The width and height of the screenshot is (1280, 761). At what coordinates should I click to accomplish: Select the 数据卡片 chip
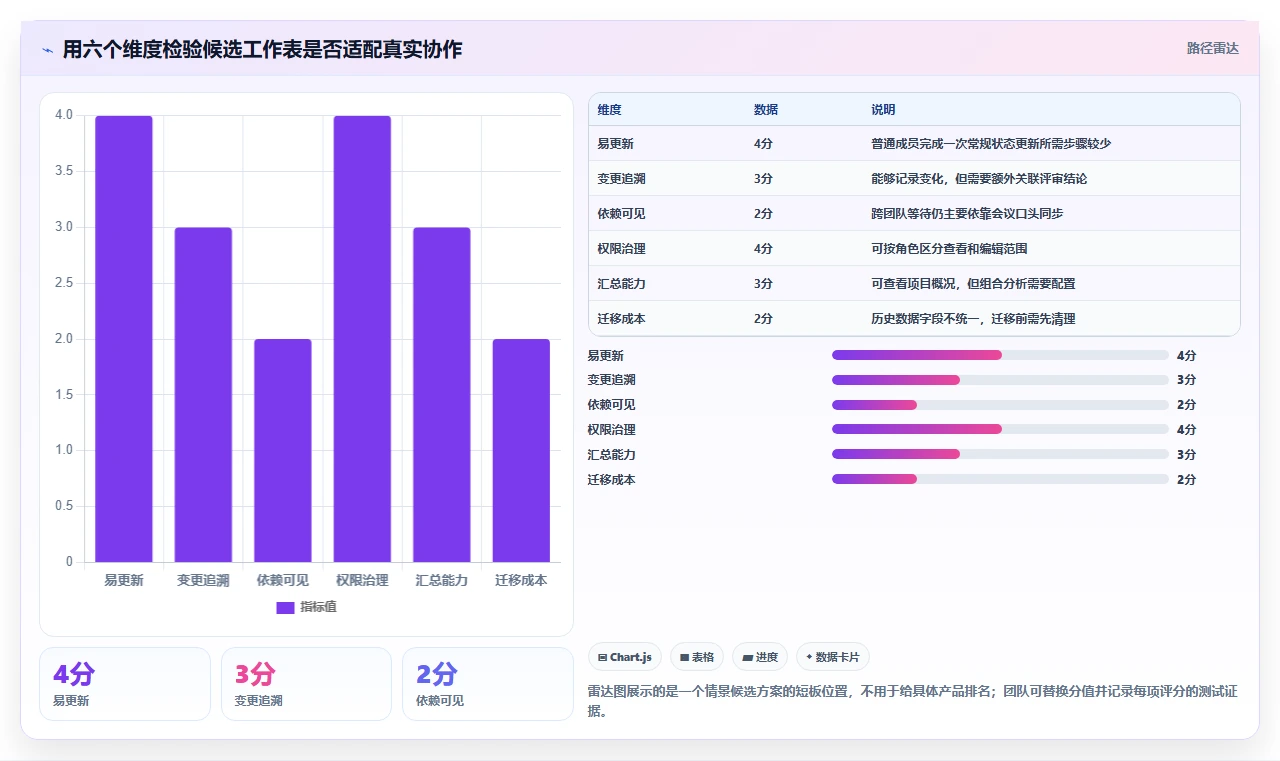tap(833, 657)
